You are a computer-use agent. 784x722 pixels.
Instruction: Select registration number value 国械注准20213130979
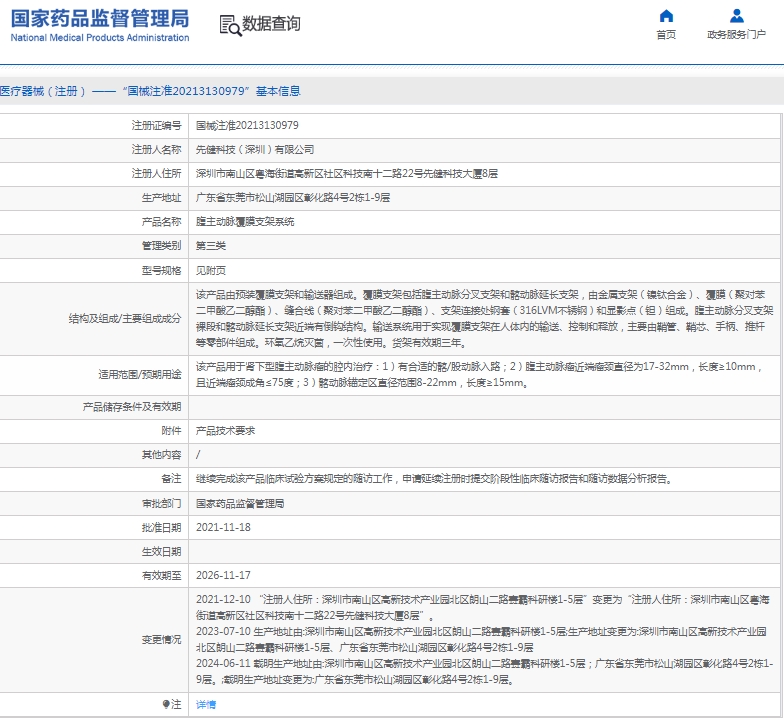(x=247, y=126)
